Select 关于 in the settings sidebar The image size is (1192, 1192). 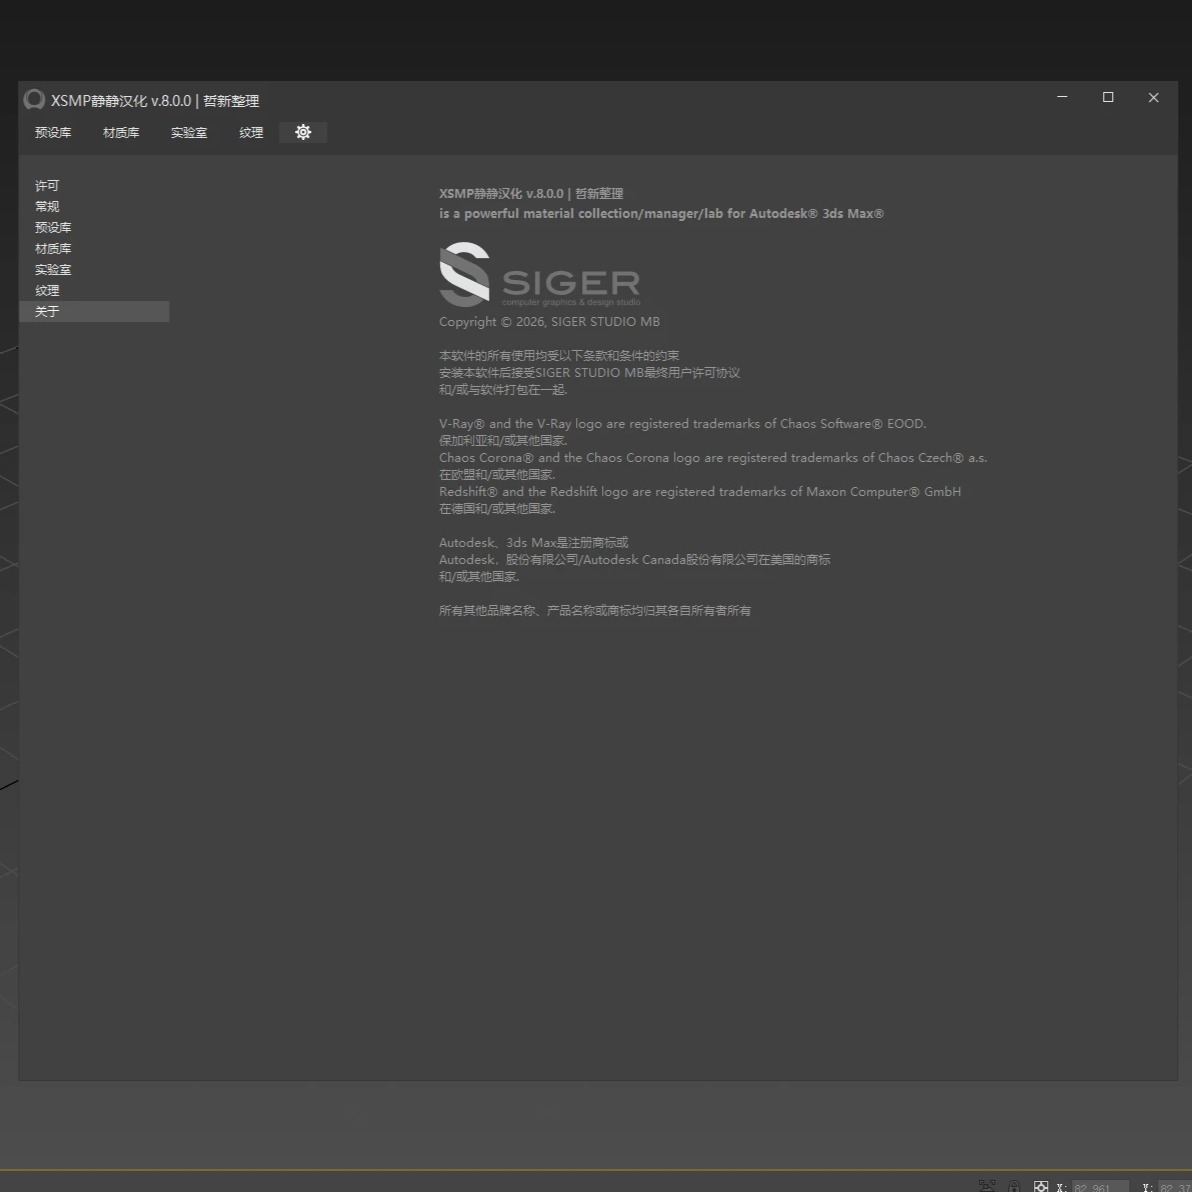(94, 312)
